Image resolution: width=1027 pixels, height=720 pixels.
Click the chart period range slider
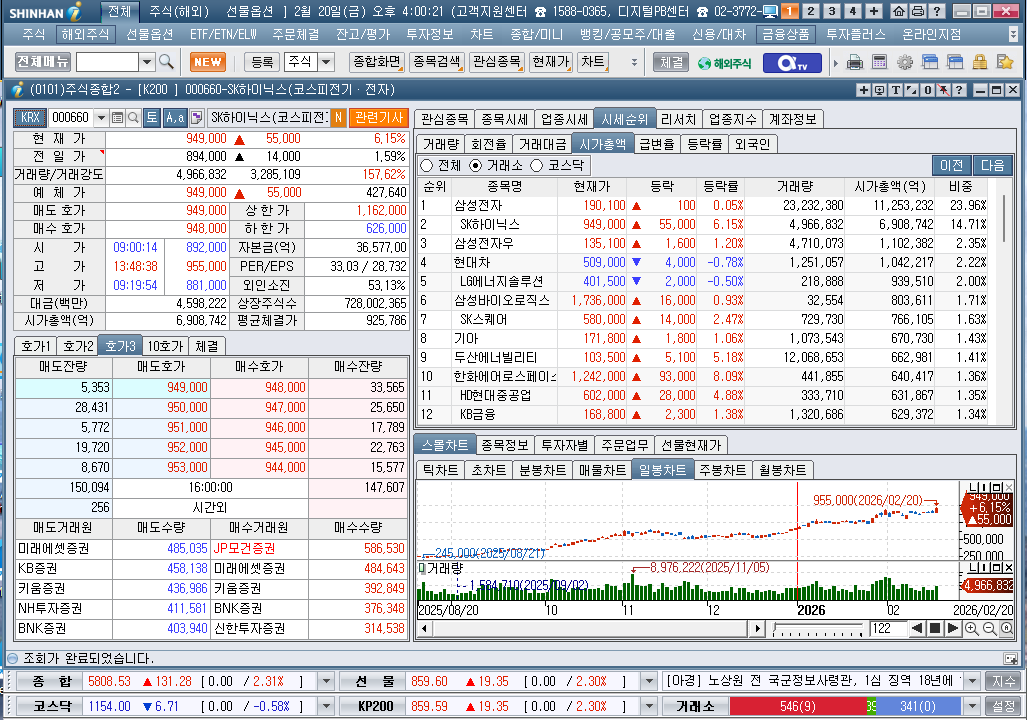[817, 629]
